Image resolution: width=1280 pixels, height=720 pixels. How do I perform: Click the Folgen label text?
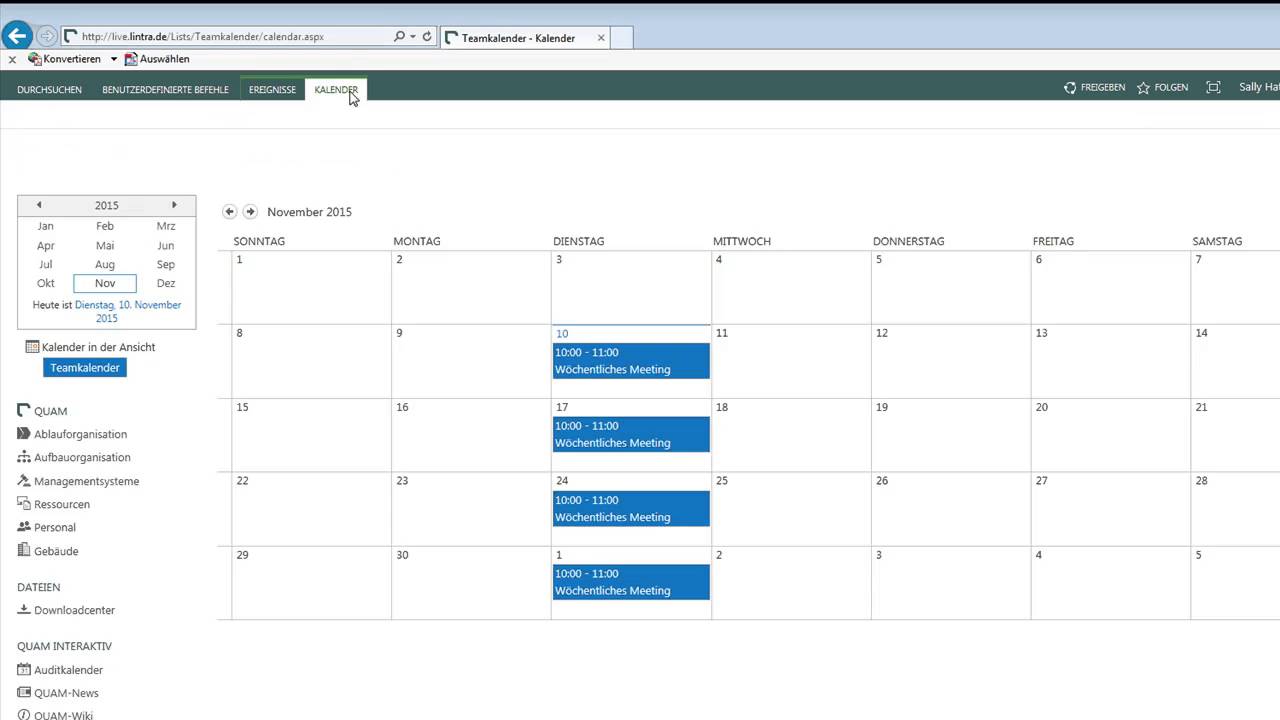pos(1171,88)
